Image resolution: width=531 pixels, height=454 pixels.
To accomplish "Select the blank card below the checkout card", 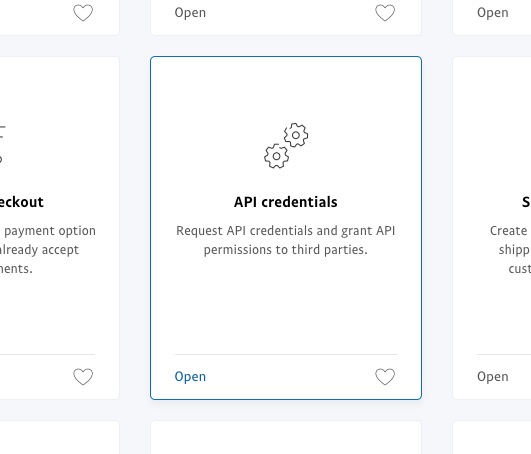I will tap(60, 437).
